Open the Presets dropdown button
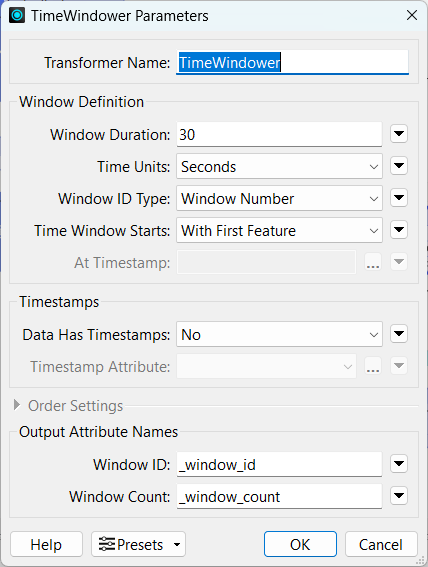The width and height of the screenshot is (428, 567). [x=138, y=544]
